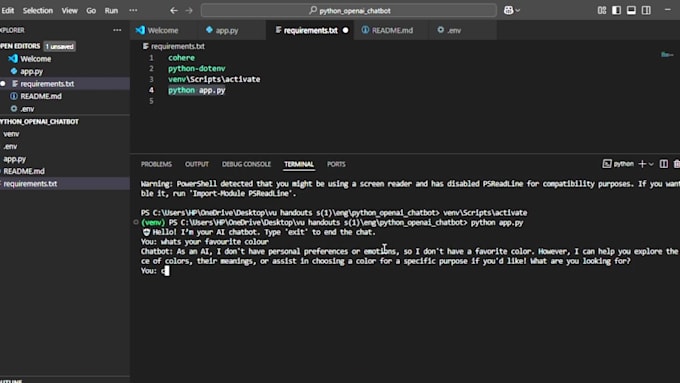
Task: Open the Problems panel tab
Action: tap(156, 164)
